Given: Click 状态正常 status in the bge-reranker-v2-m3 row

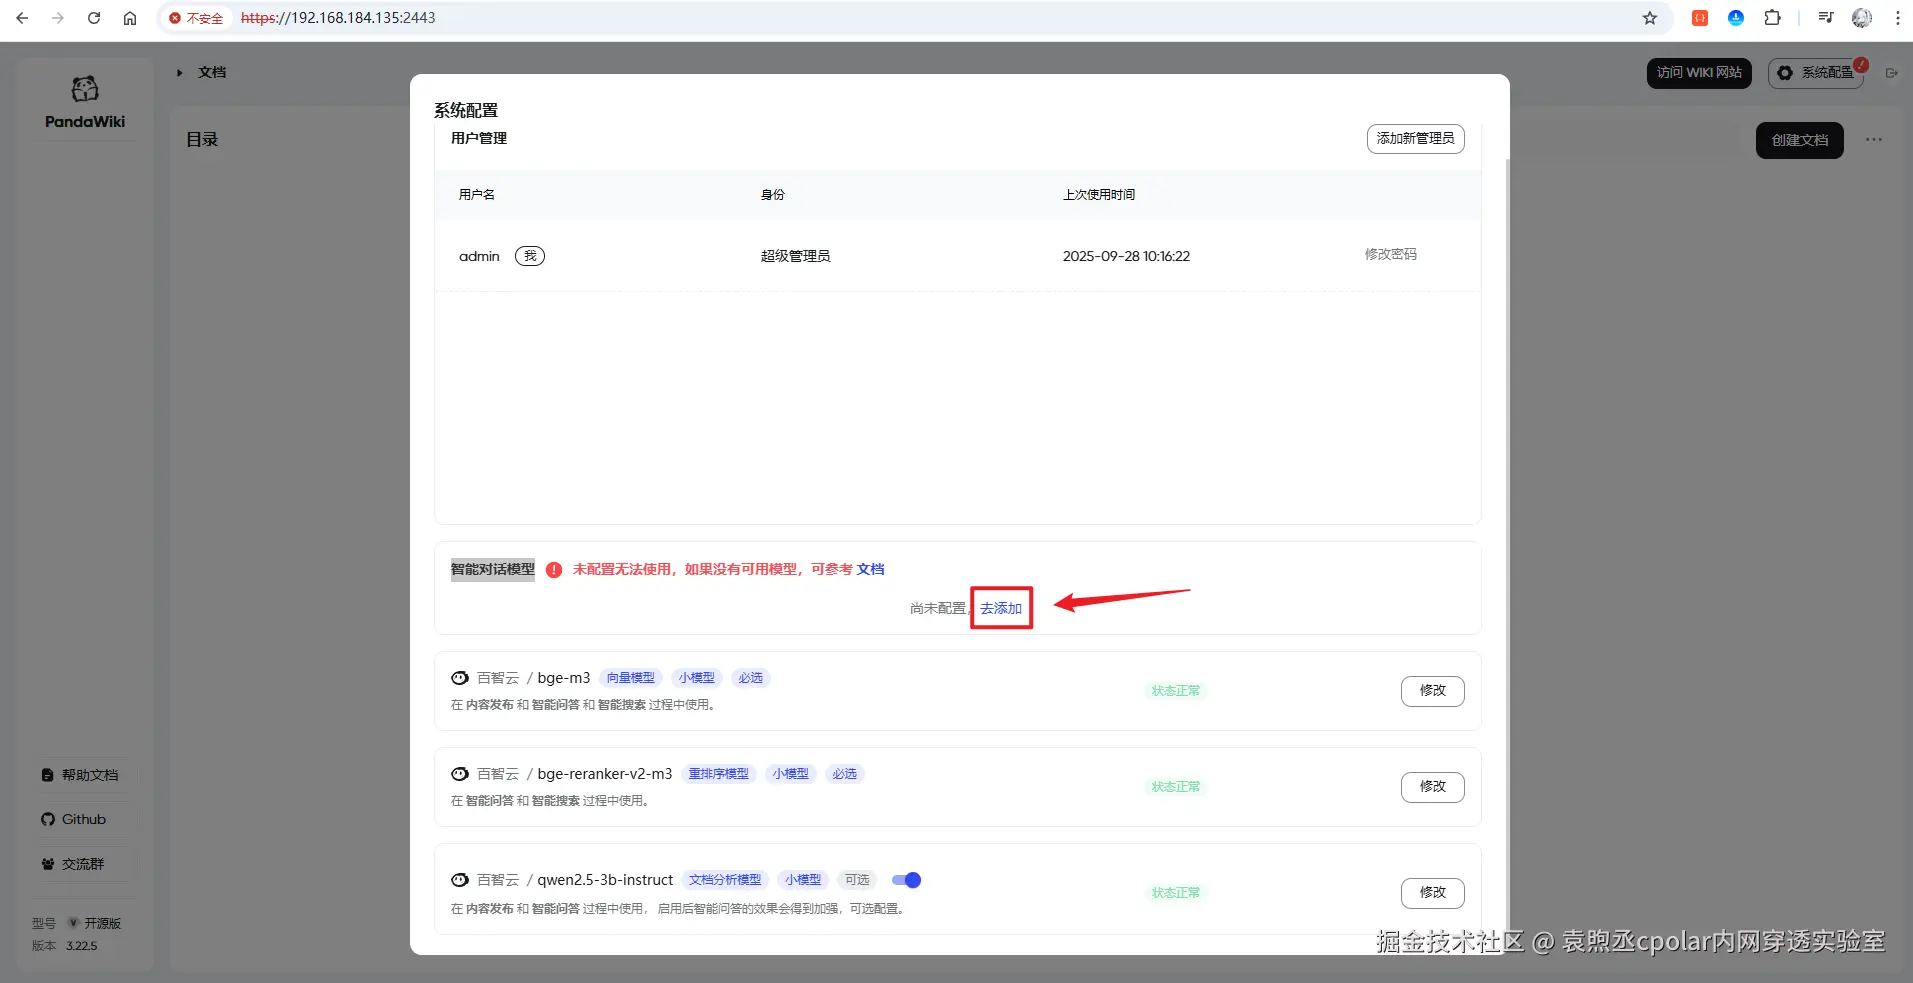Looking at the screenshot, I should pos(1176,787).
